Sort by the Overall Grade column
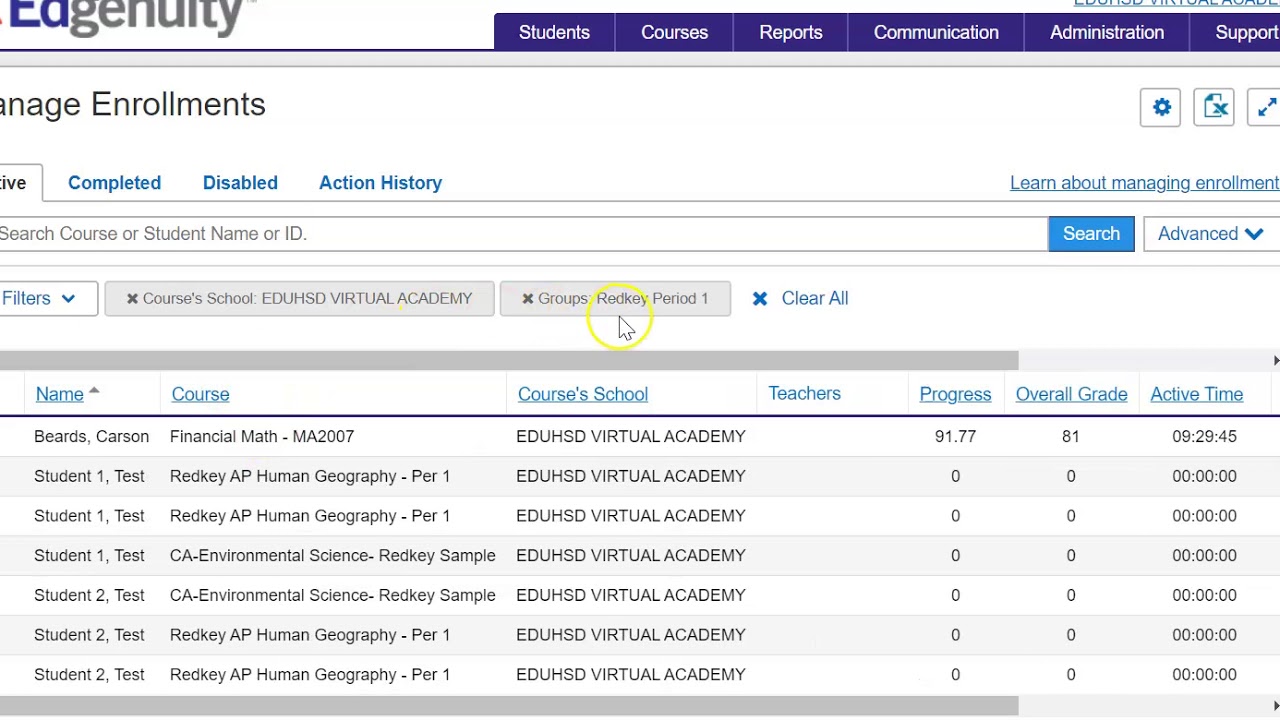 [x=1071, y=394]
